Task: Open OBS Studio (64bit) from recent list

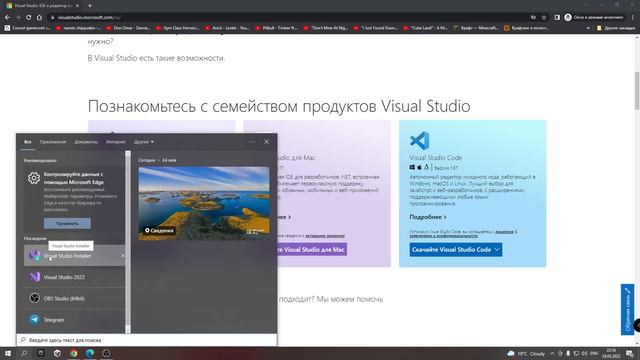Action: pyautogui.click(x=74, y=298)
